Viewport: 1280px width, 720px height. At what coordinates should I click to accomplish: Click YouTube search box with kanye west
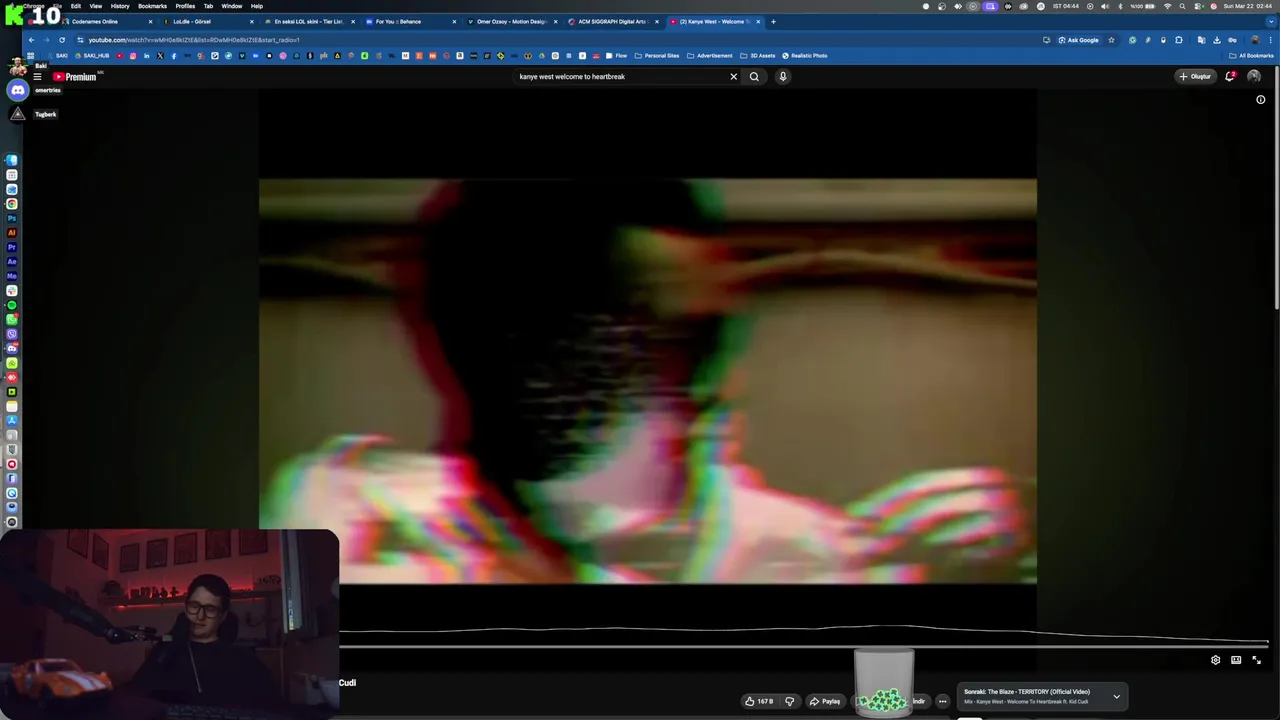[620, 76]
